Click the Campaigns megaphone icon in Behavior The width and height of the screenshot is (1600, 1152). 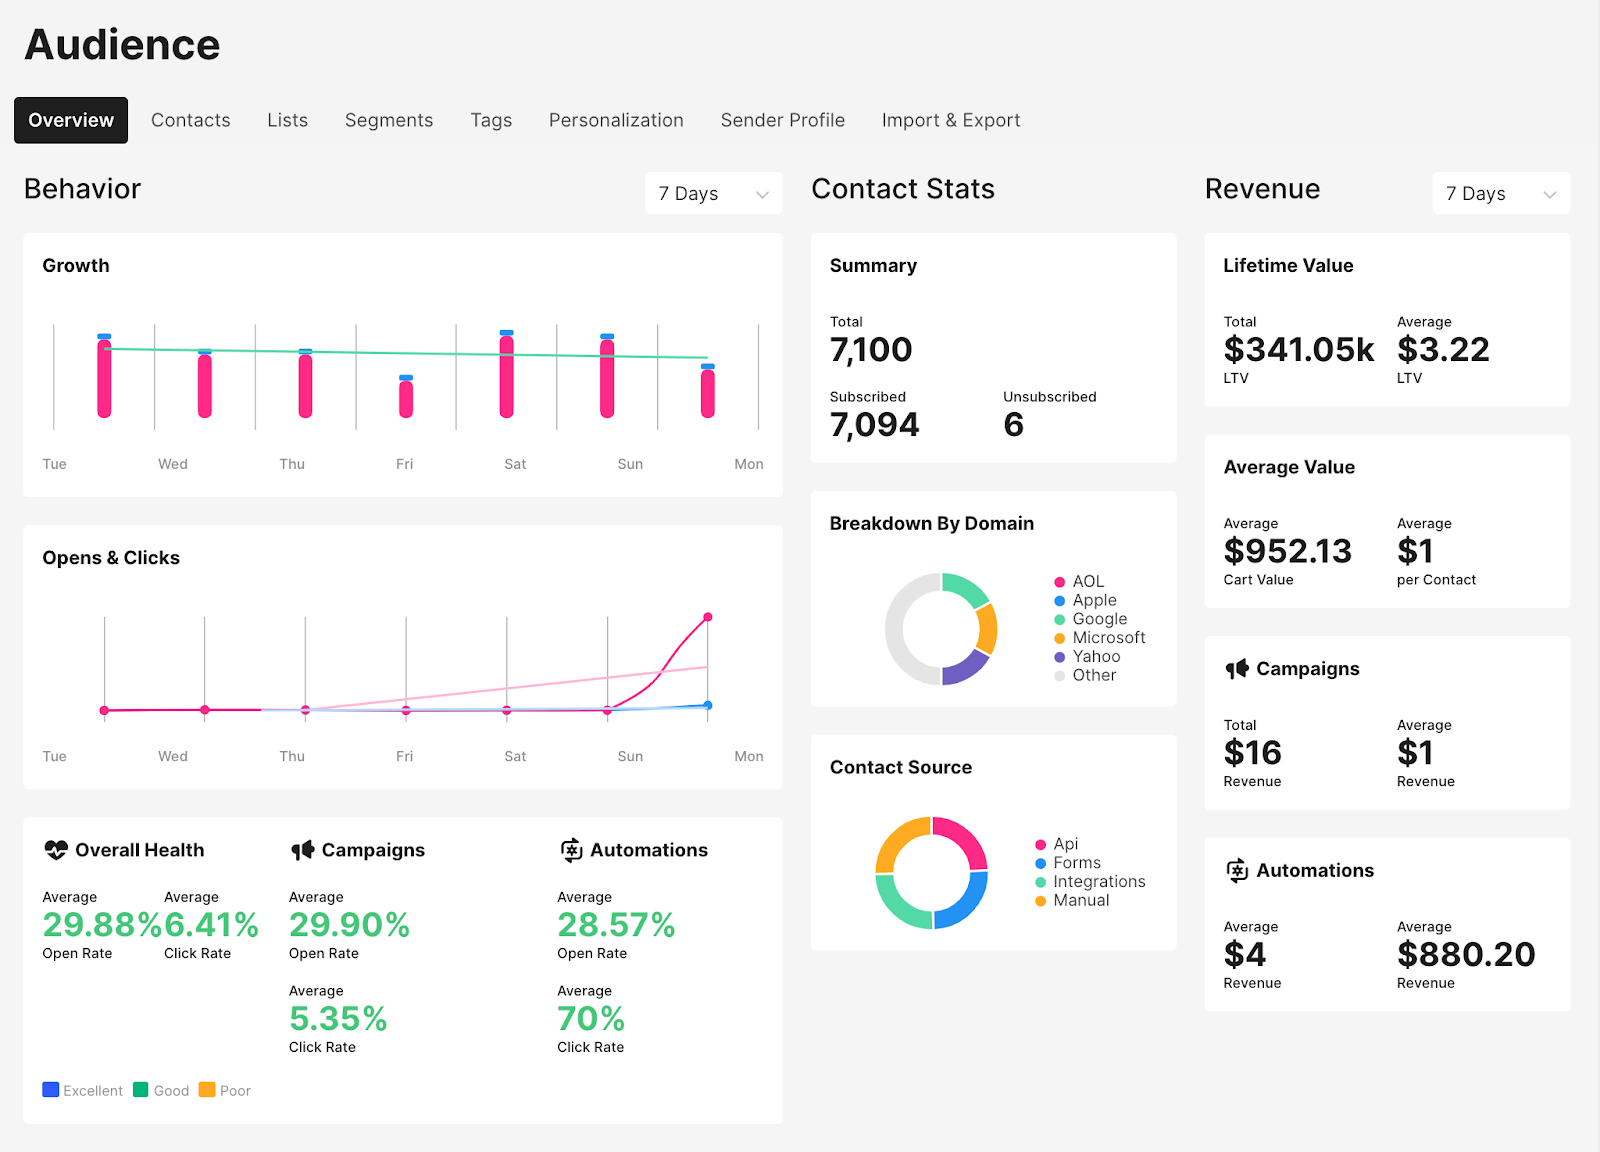(x=302, y=850)
